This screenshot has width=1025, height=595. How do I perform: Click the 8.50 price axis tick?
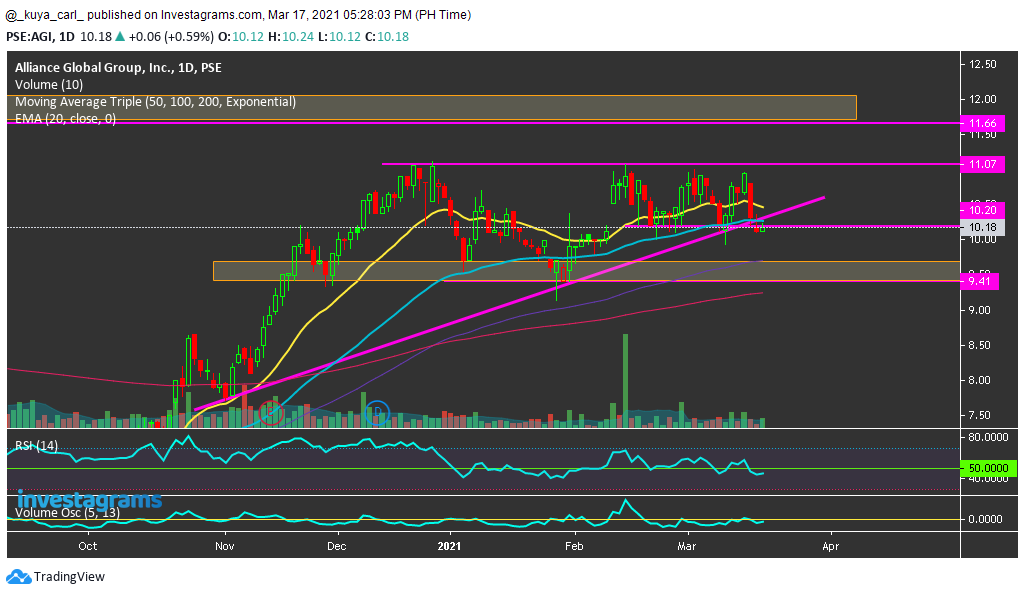coord(980,345)
